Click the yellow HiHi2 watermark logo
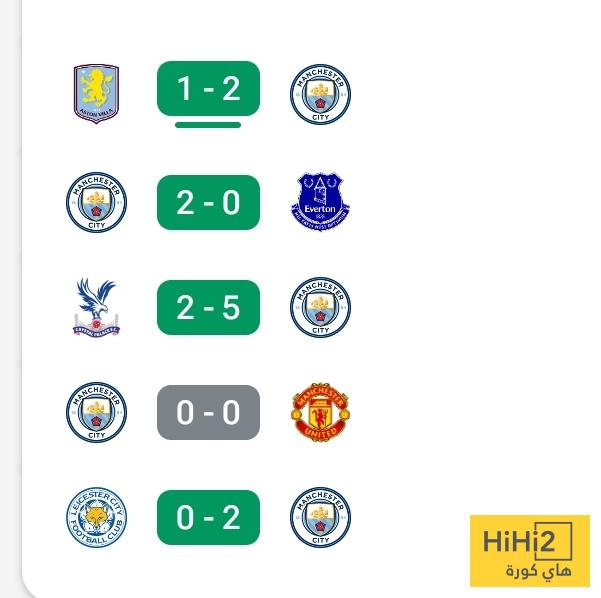 pyautogui.click(x=529, y=550)
